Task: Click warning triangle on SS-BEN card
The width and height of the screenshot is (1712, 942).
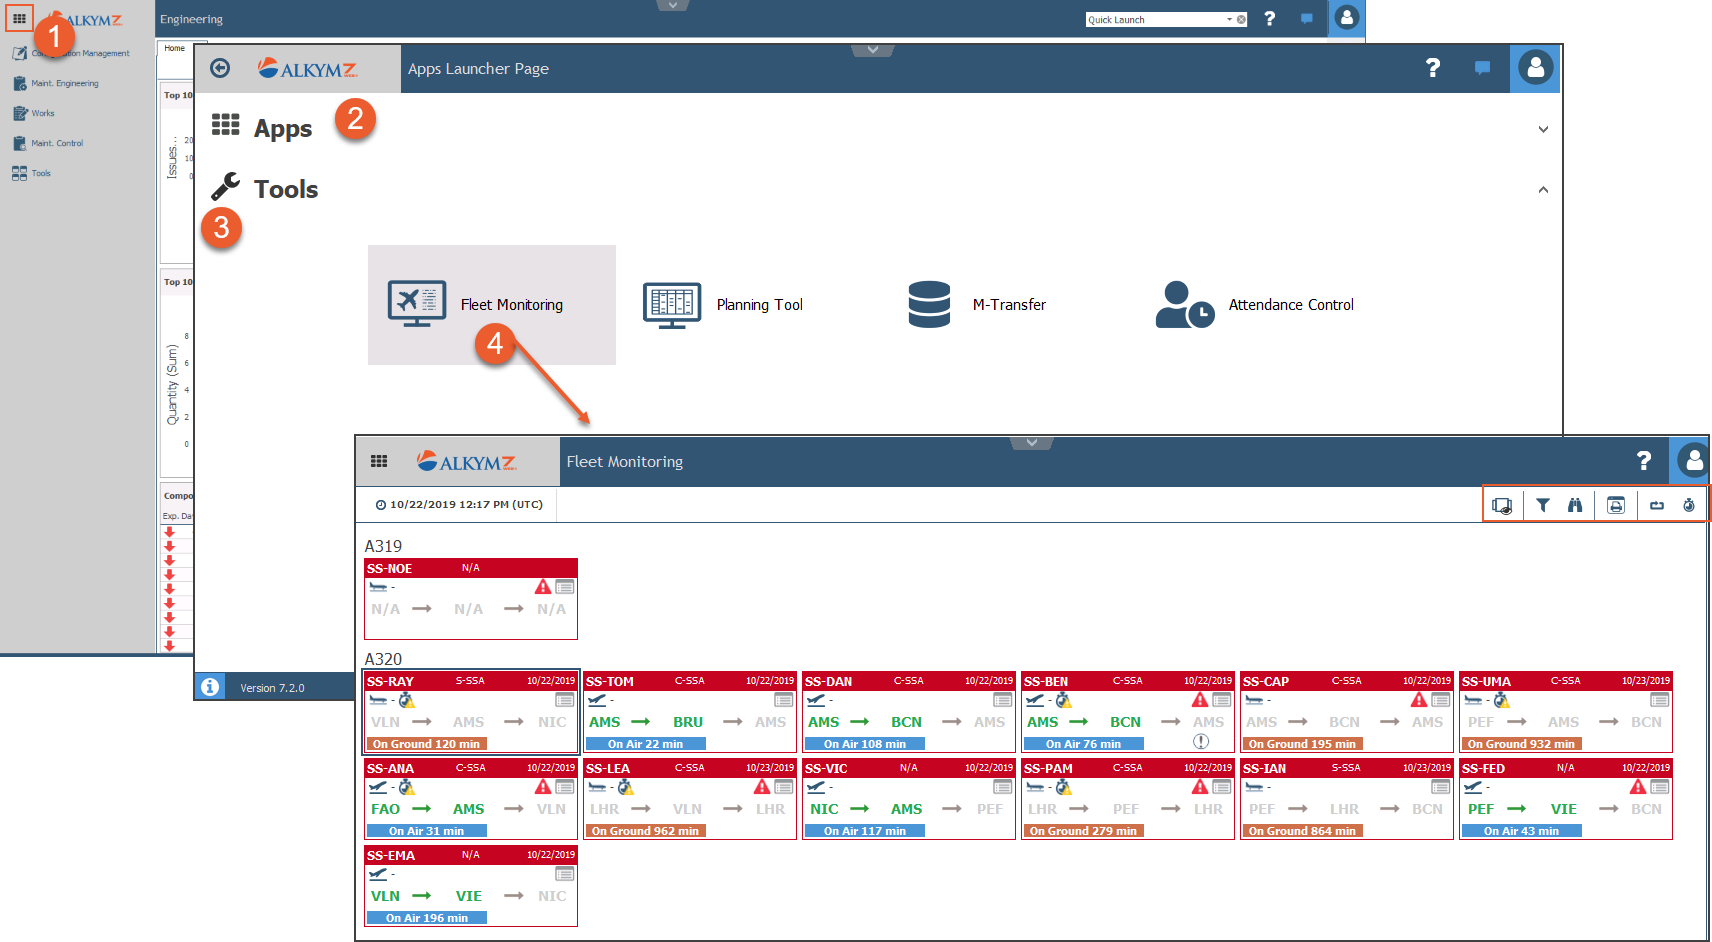Action: (x=1200, y=700)
